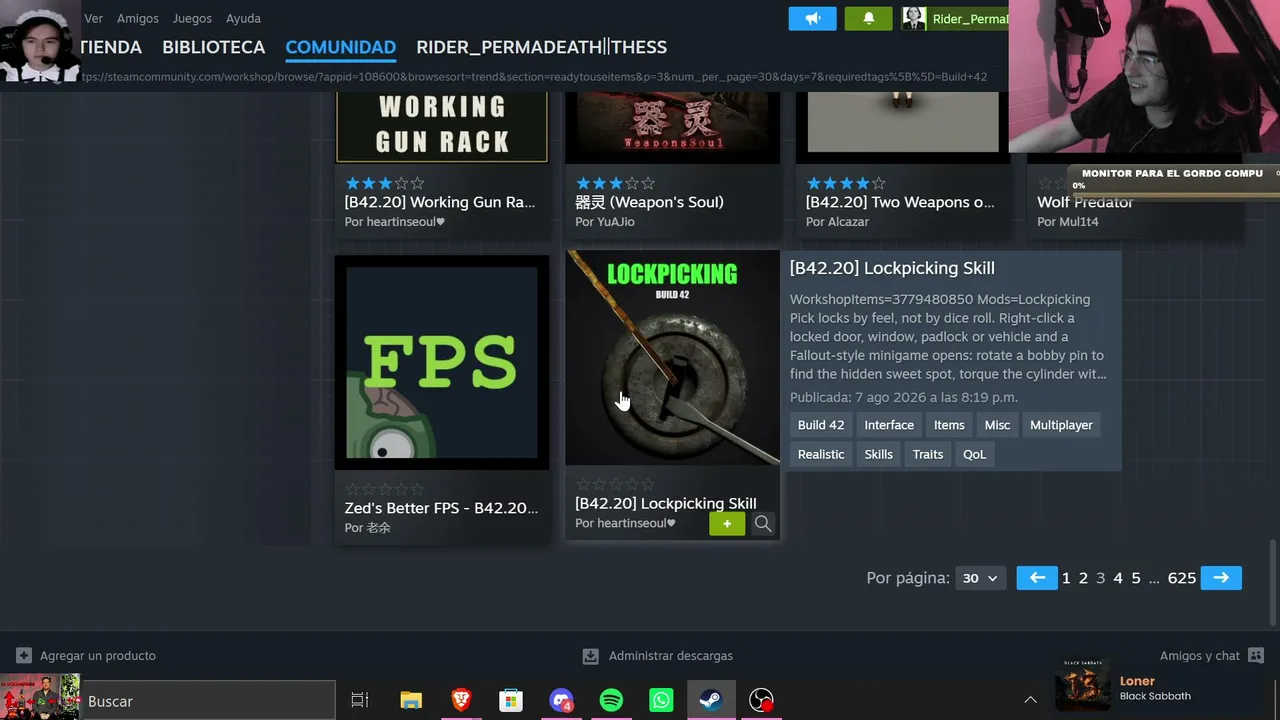Open the 器灵 (Weapon's Soul) title

pos(649,202)
